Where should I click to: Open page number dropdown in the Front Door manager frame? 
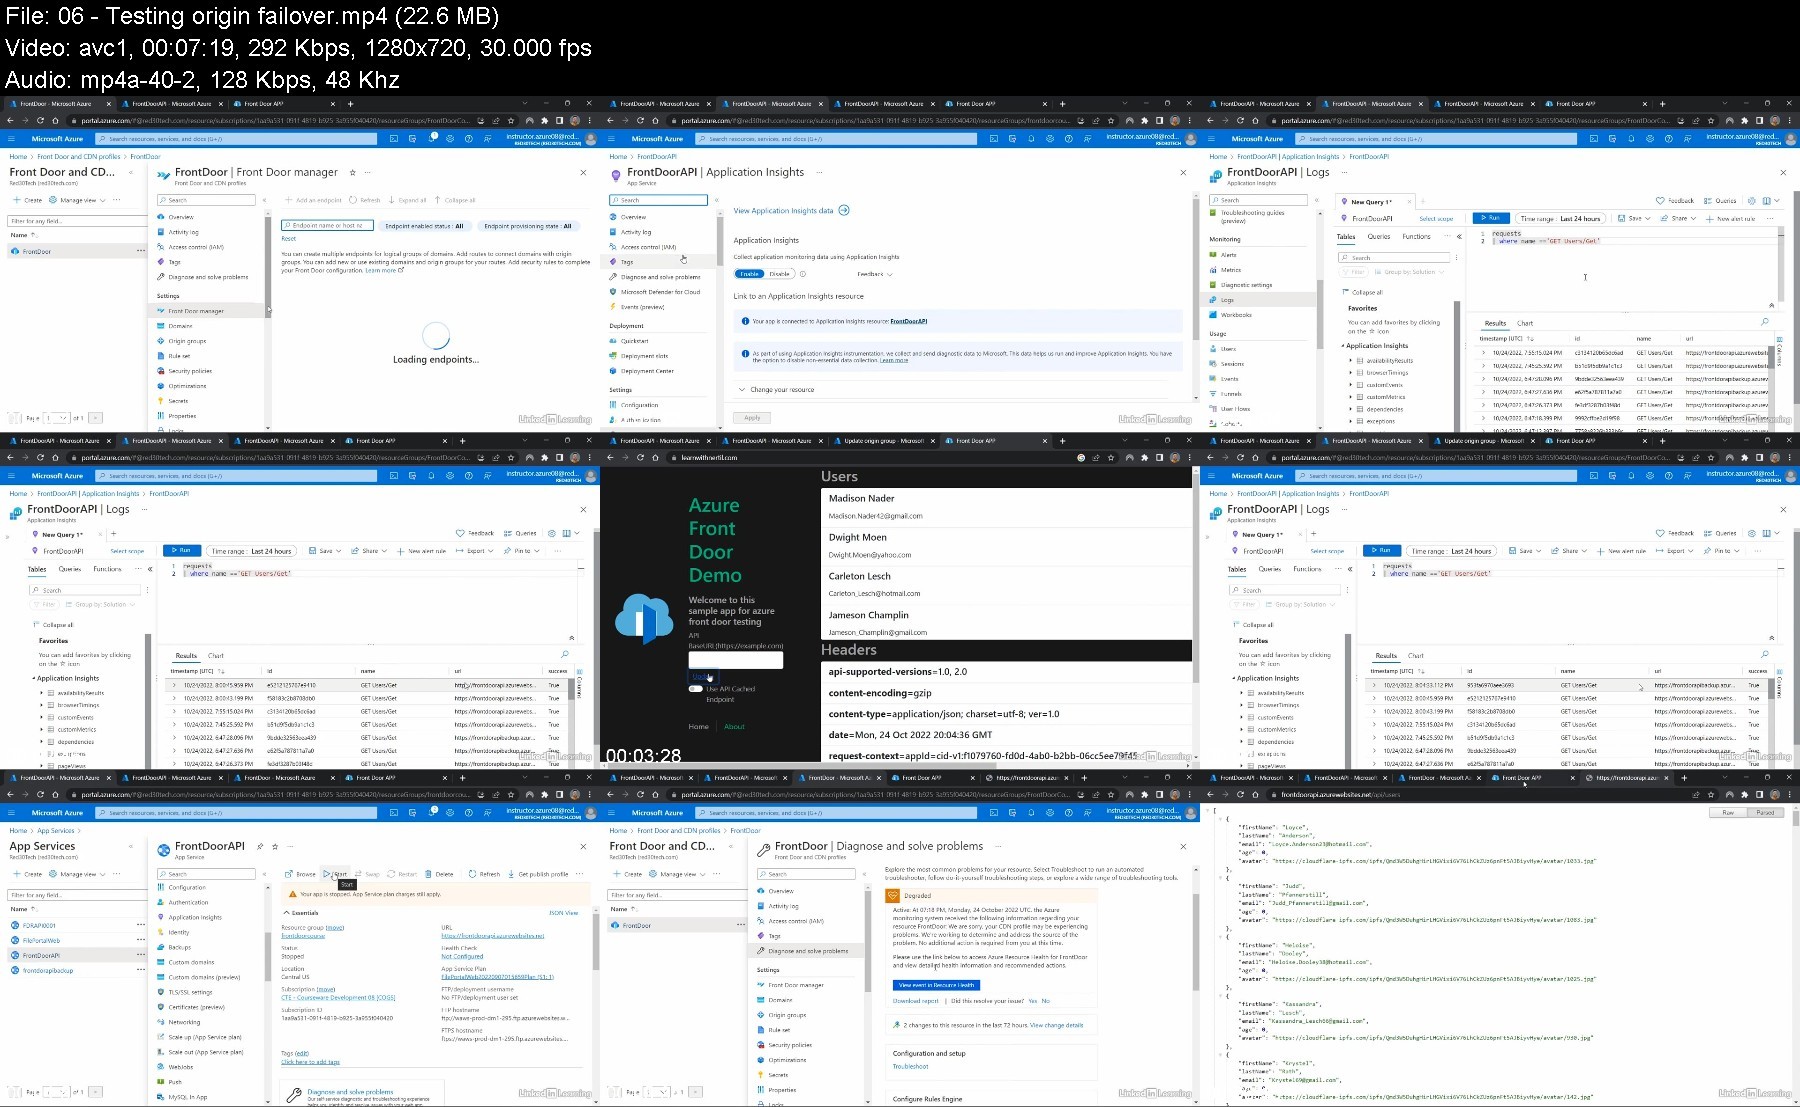58,418
